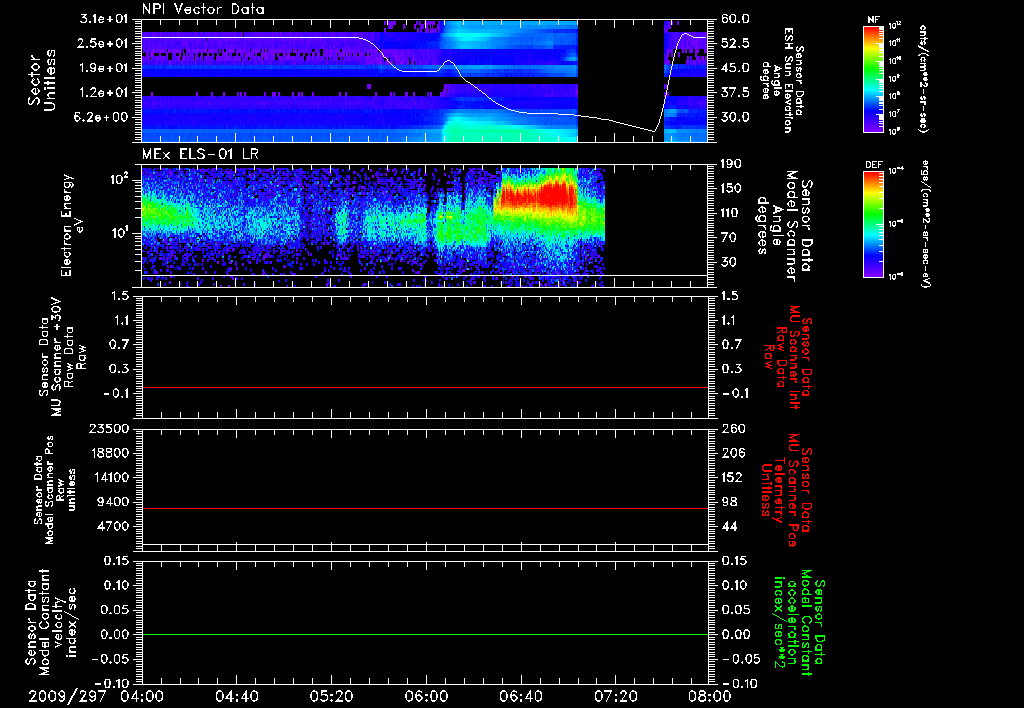This screenshot has width=1024, height=708.
Task: Click the 05:20 time axis label
Action: click(x=331, y=696)
